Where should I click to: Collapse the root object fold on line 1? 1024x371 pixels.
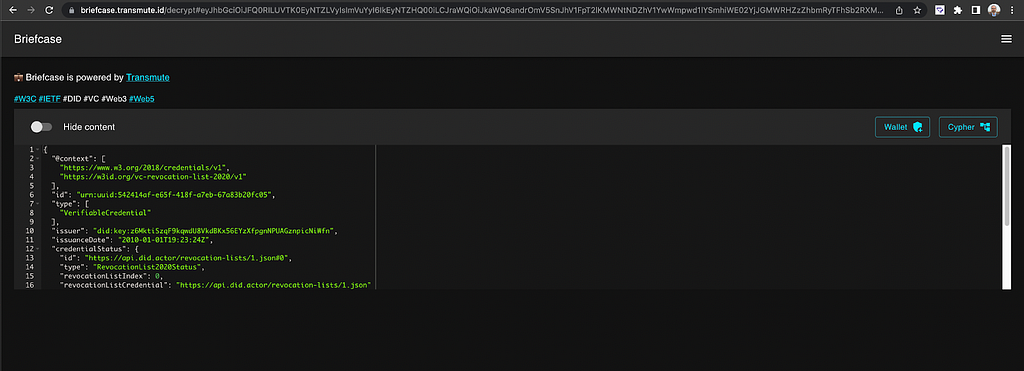click(38, 150)
